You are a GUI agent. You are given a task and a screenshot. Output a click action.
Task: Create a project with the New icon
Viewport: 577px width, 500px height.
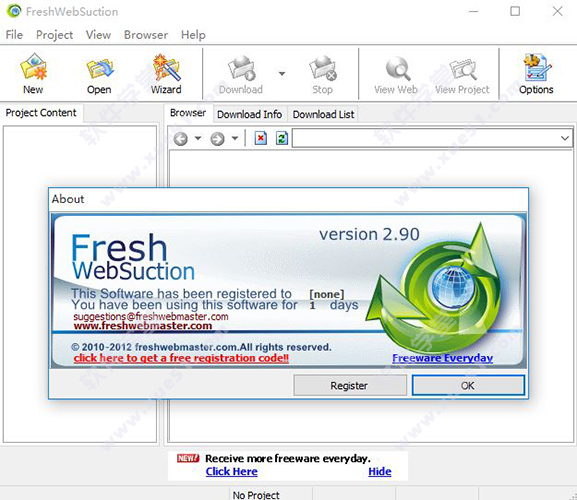click(33, 74)
